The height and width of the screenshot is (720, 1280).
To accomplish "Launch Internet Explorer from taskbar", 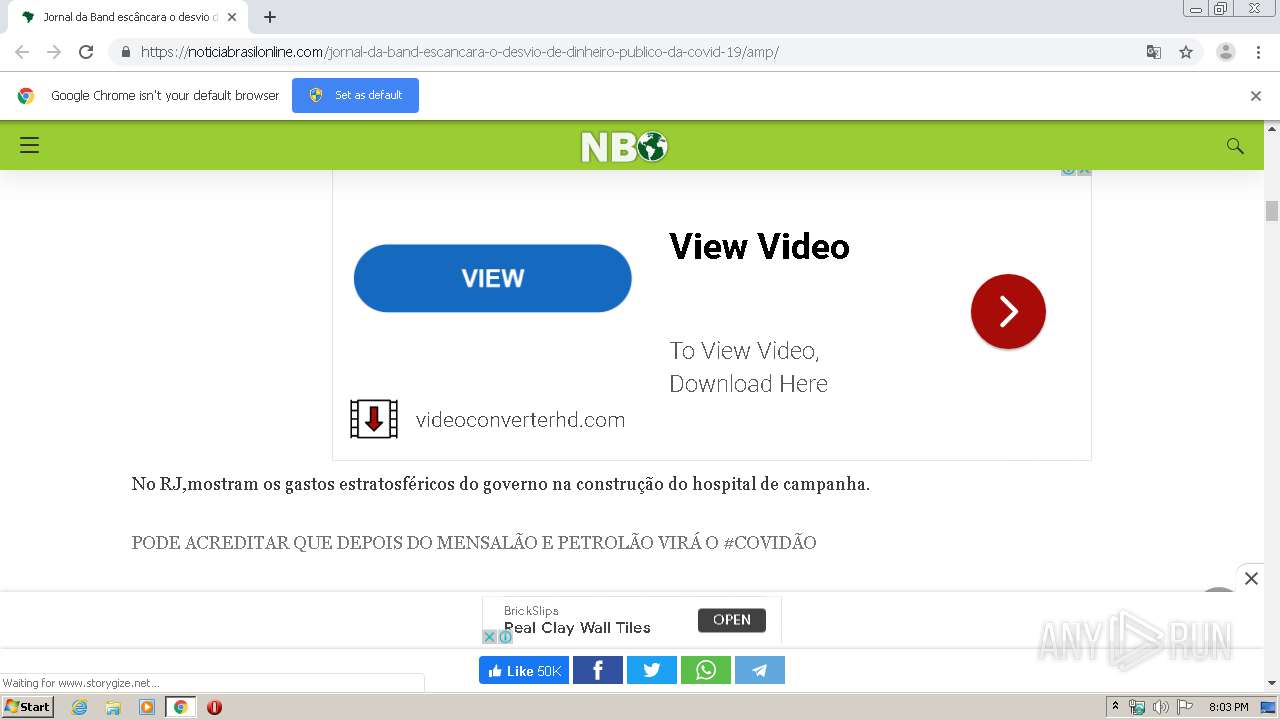I will click(x=80, y=707).
